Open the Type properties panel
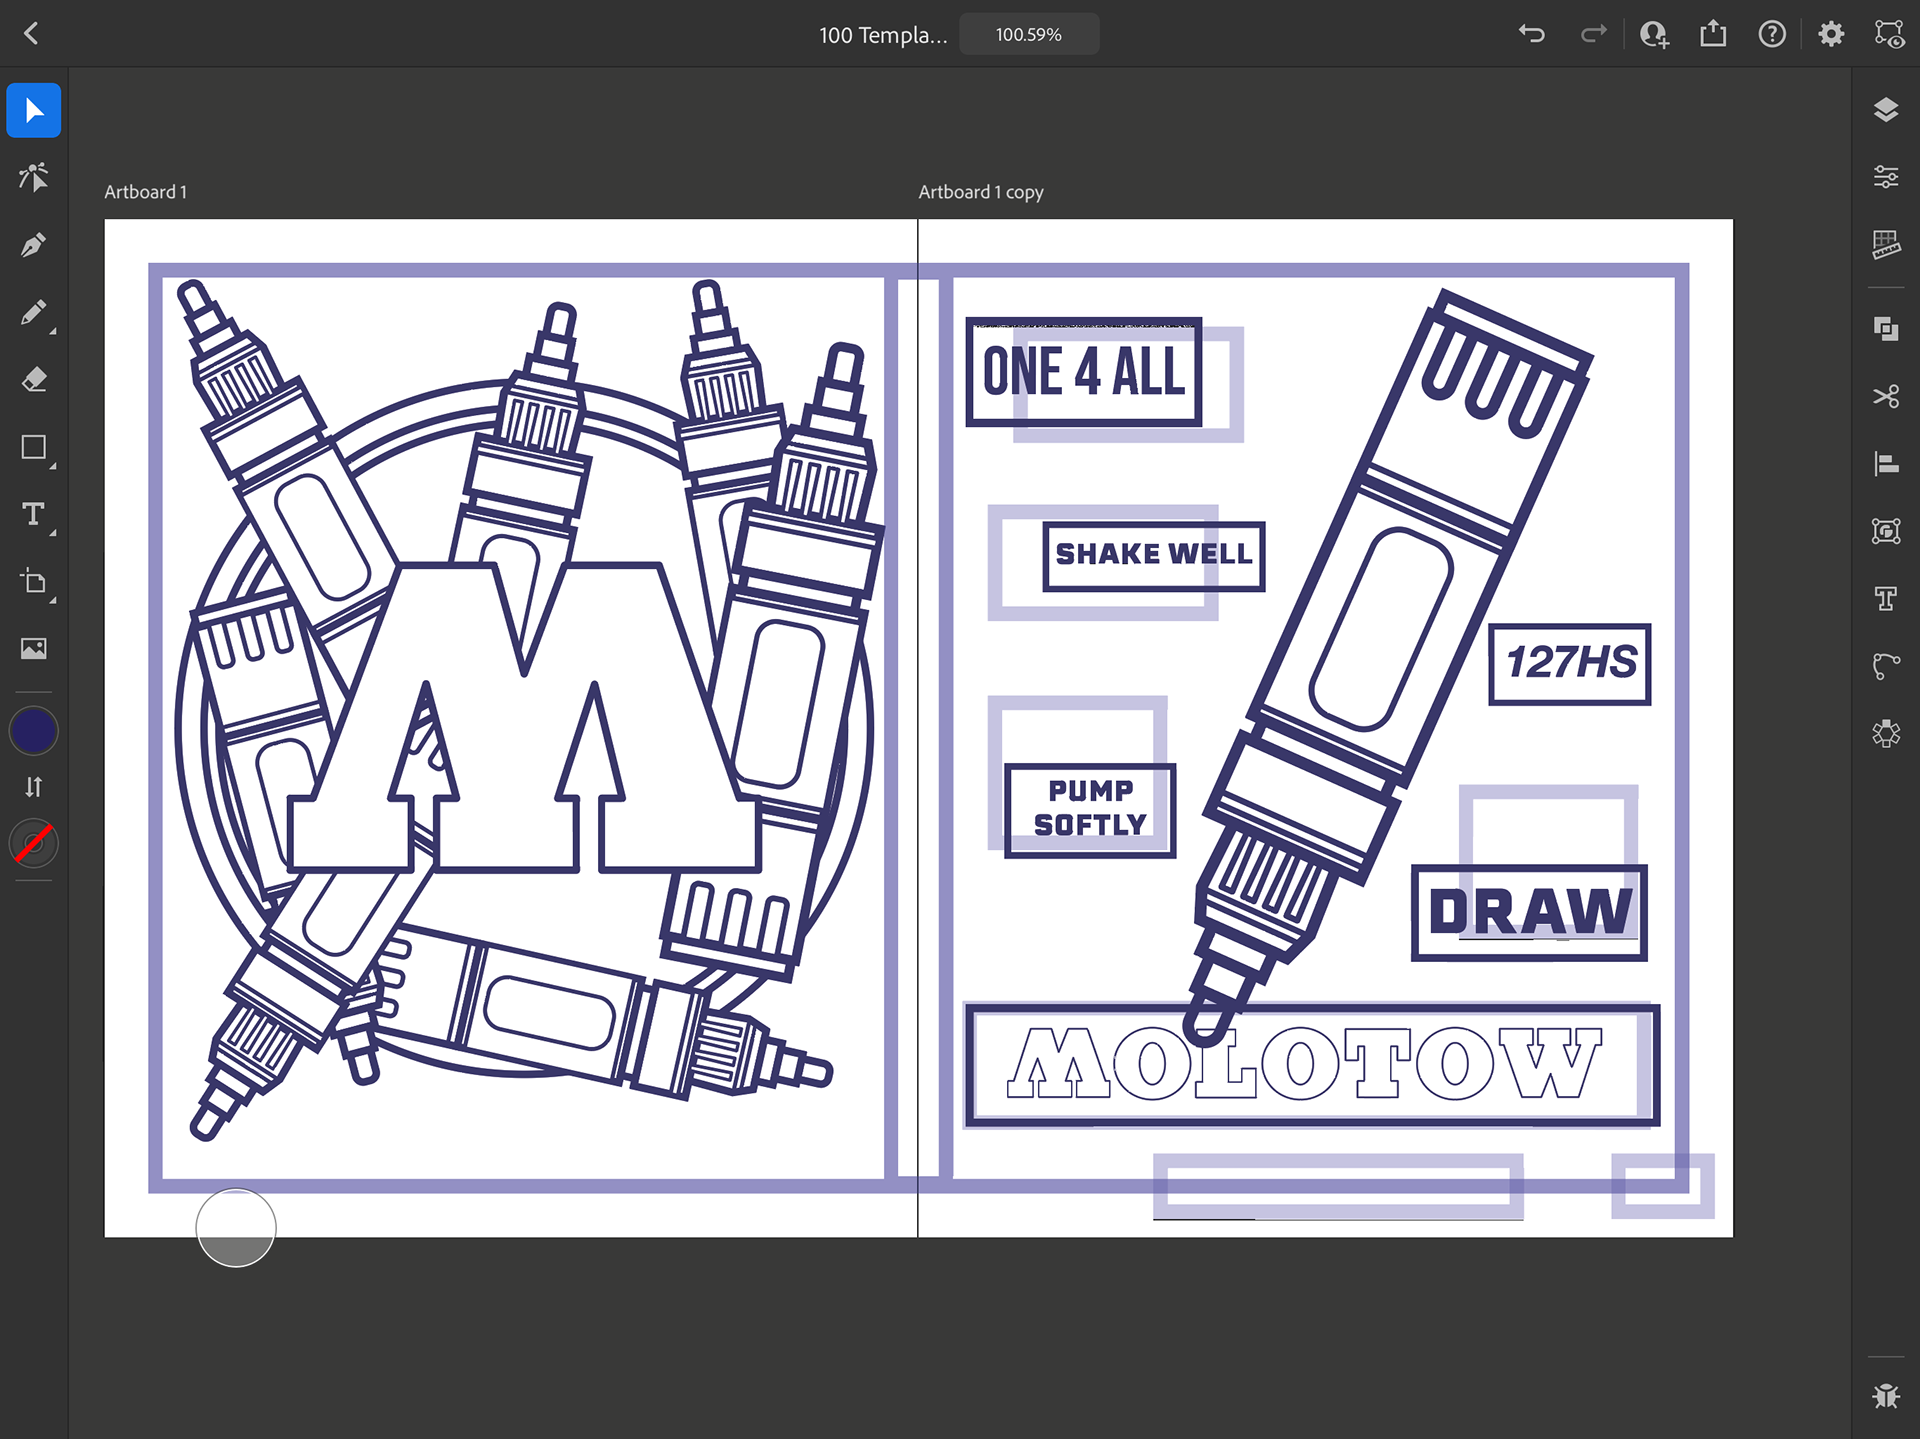 pos(1886,598)
